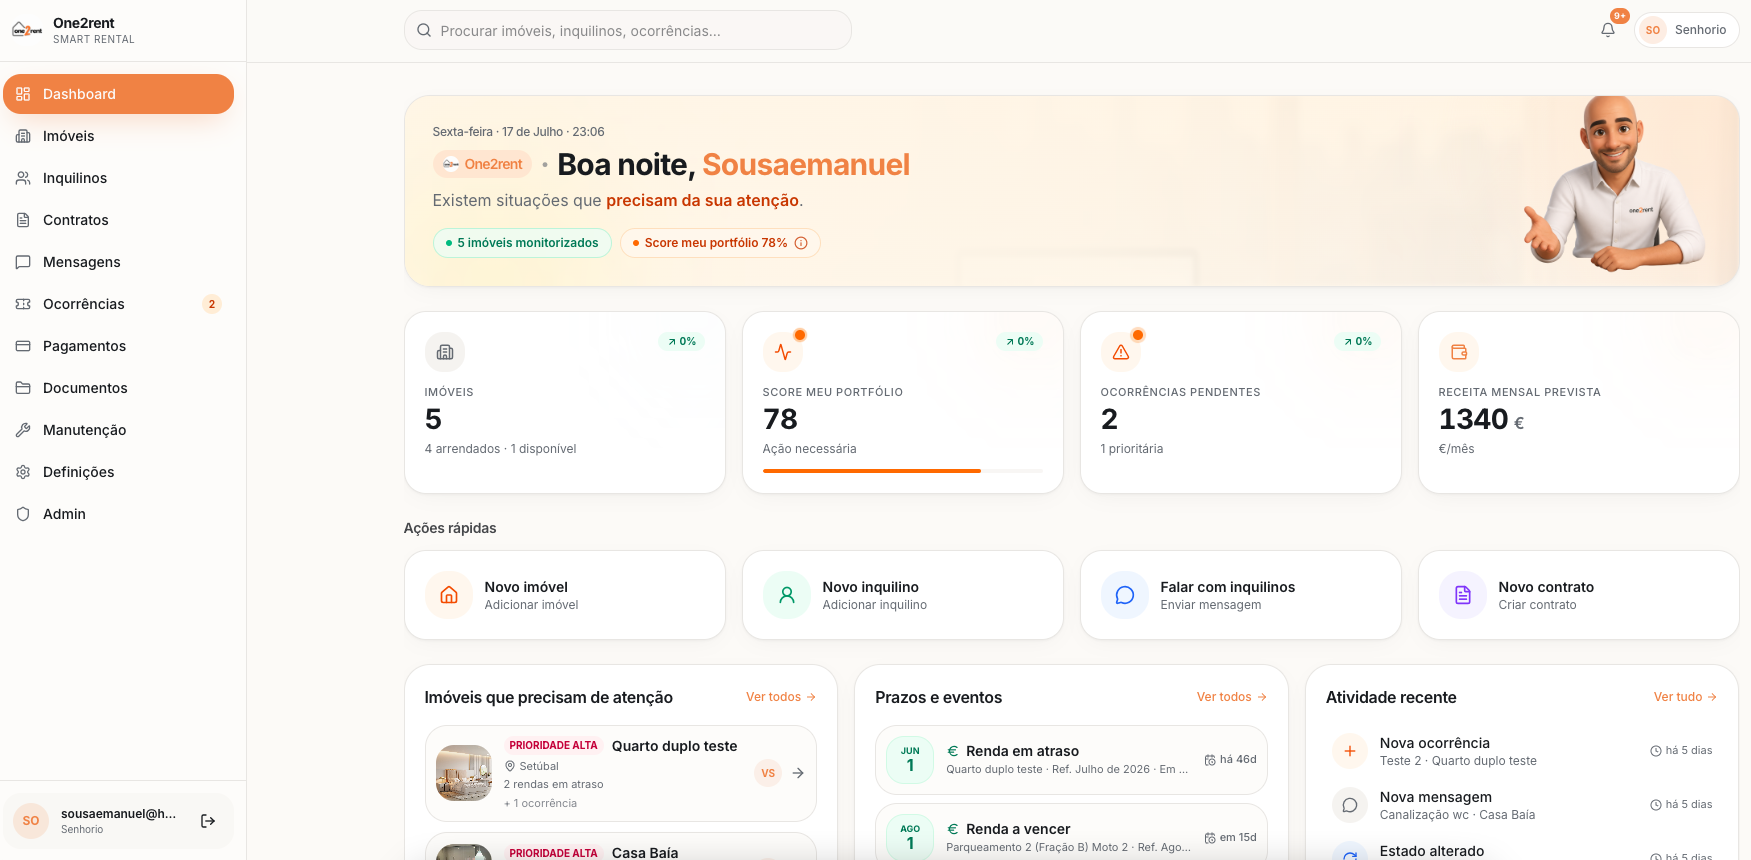Click the 0% trend badge on Imóveis card
The height and width of the screenshot is (860, 1751).
pos(682,341)
